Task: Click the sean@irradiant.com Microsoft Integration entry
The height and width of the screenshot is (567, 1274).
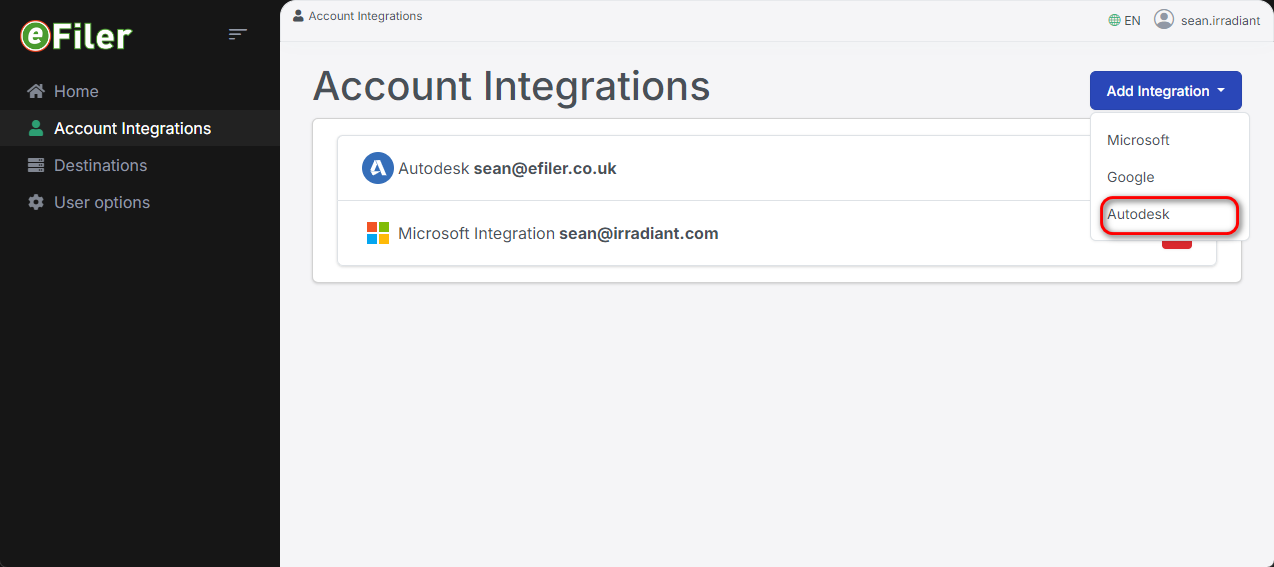Action: point(638,233)
